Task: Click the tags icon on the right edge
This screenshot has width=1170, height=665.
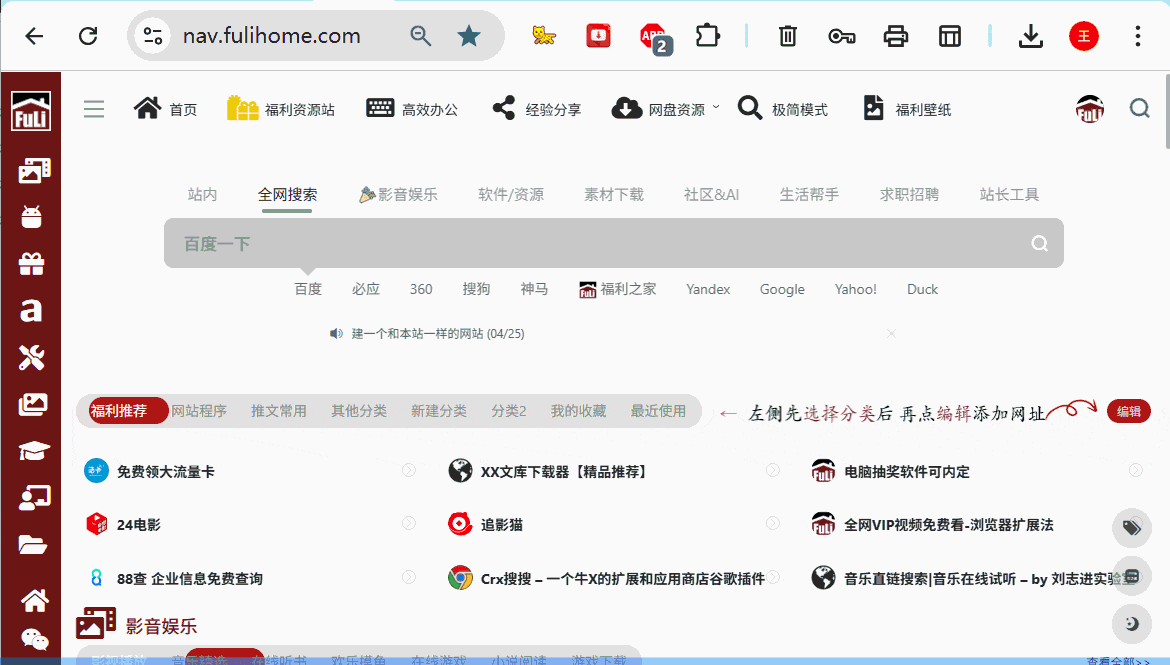Action: pyautogui.click(x=1131, y=528)
